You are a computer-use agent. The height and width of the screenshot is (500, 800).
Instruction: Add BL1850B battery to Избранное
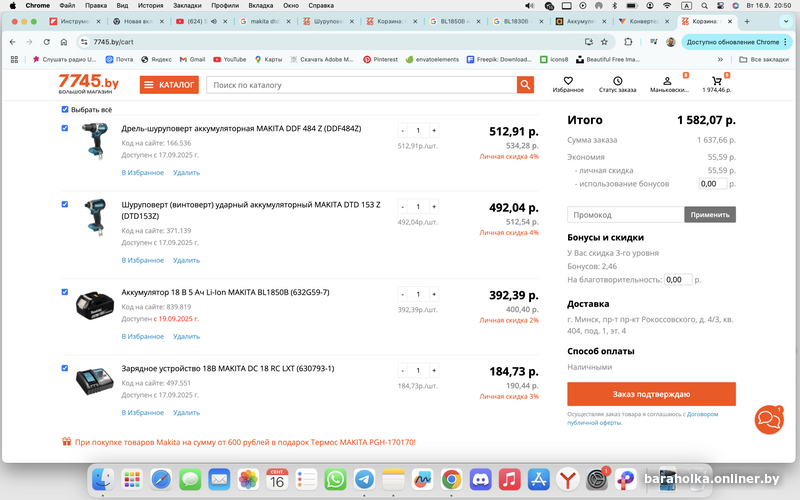point(142,336)
